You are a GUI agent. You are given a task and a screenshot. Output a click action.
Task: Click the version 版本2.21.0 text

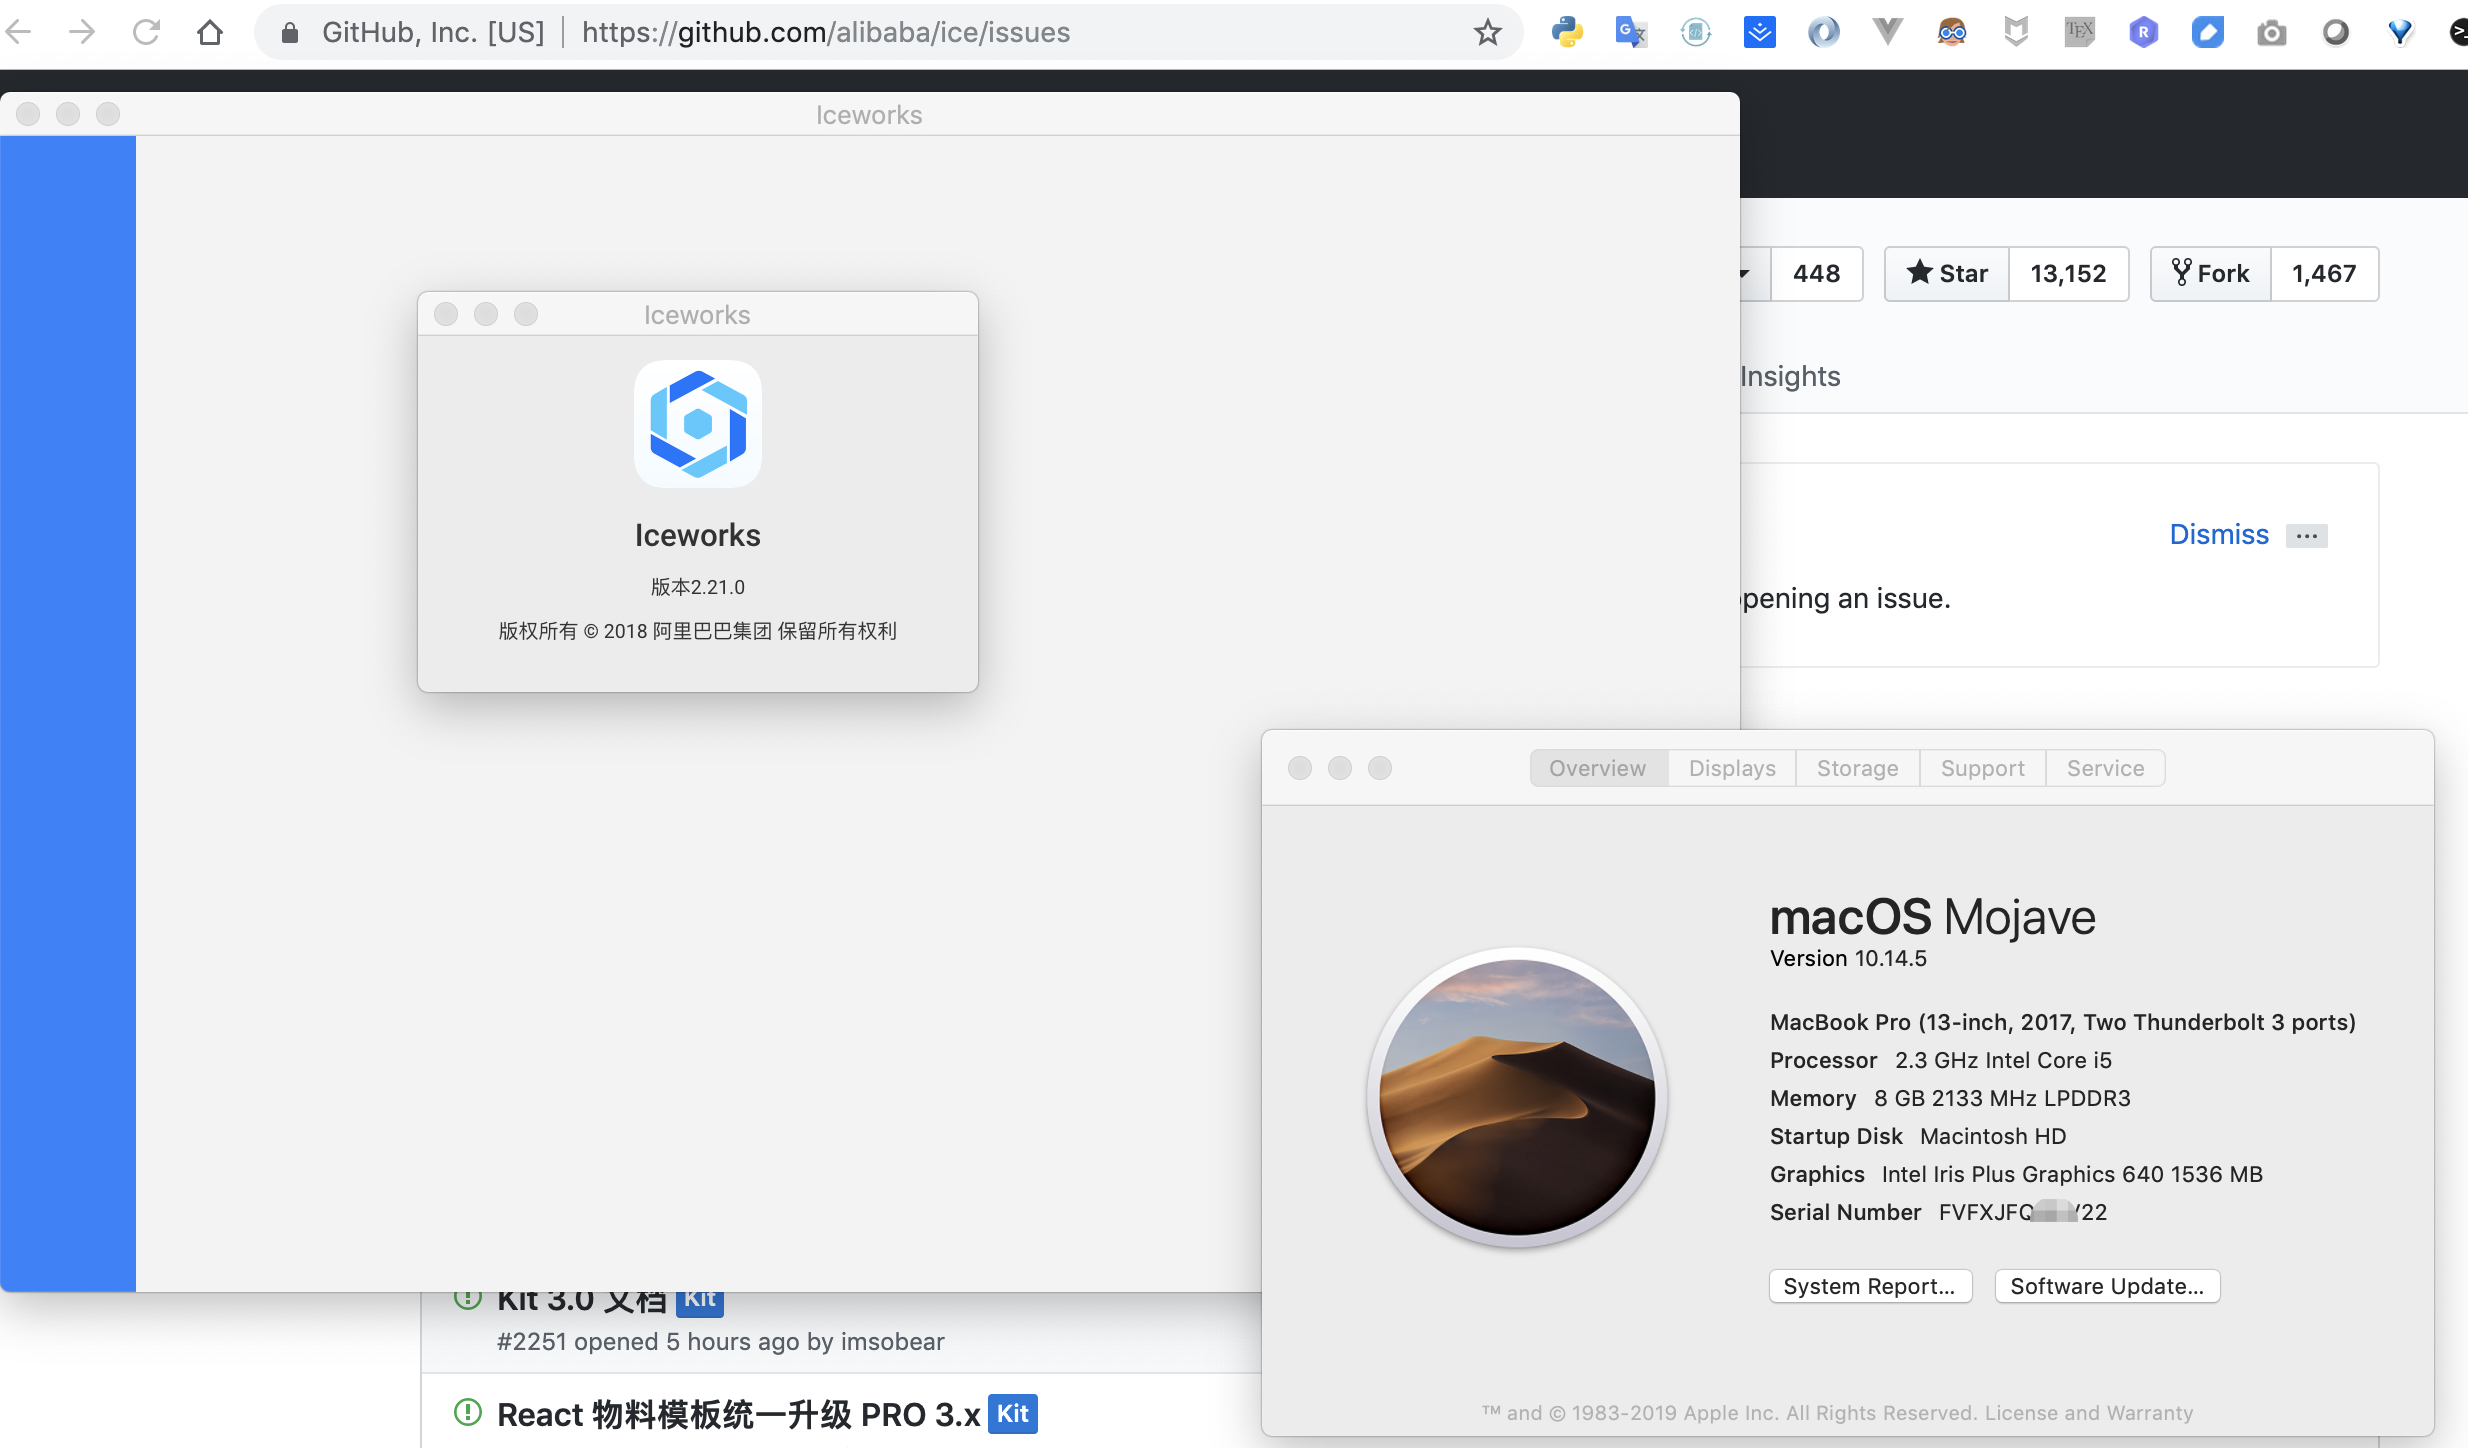698,587
